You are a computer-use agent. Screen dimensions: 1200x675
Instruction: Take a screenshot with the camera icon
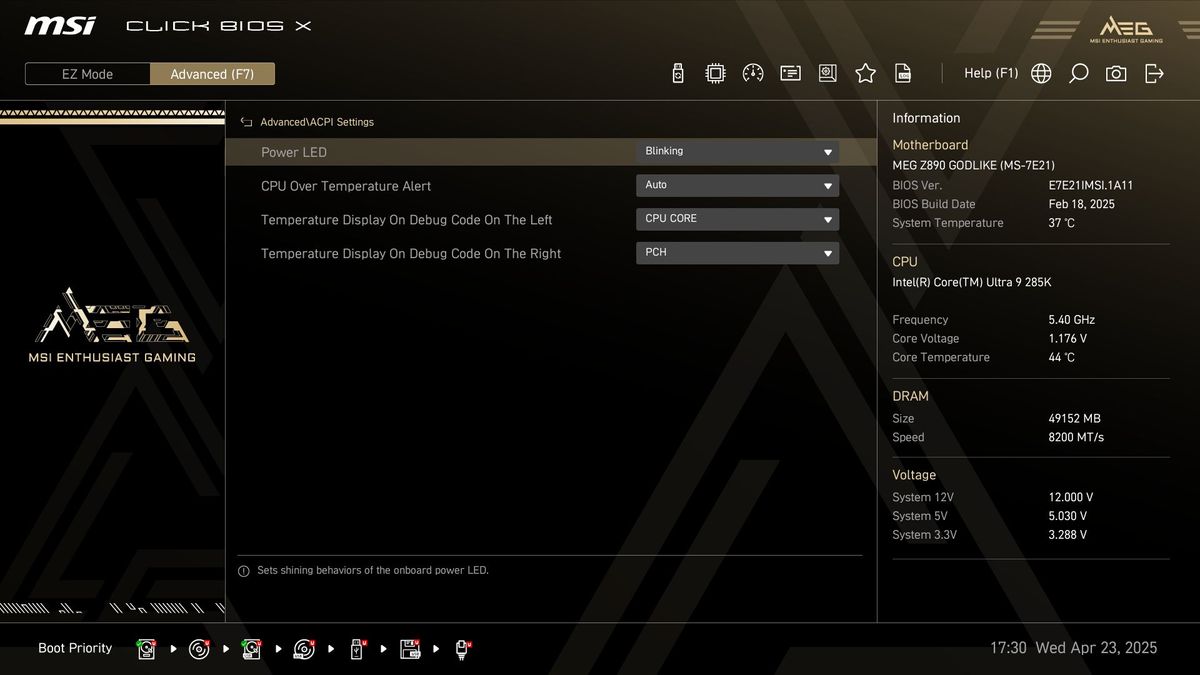1116,73
